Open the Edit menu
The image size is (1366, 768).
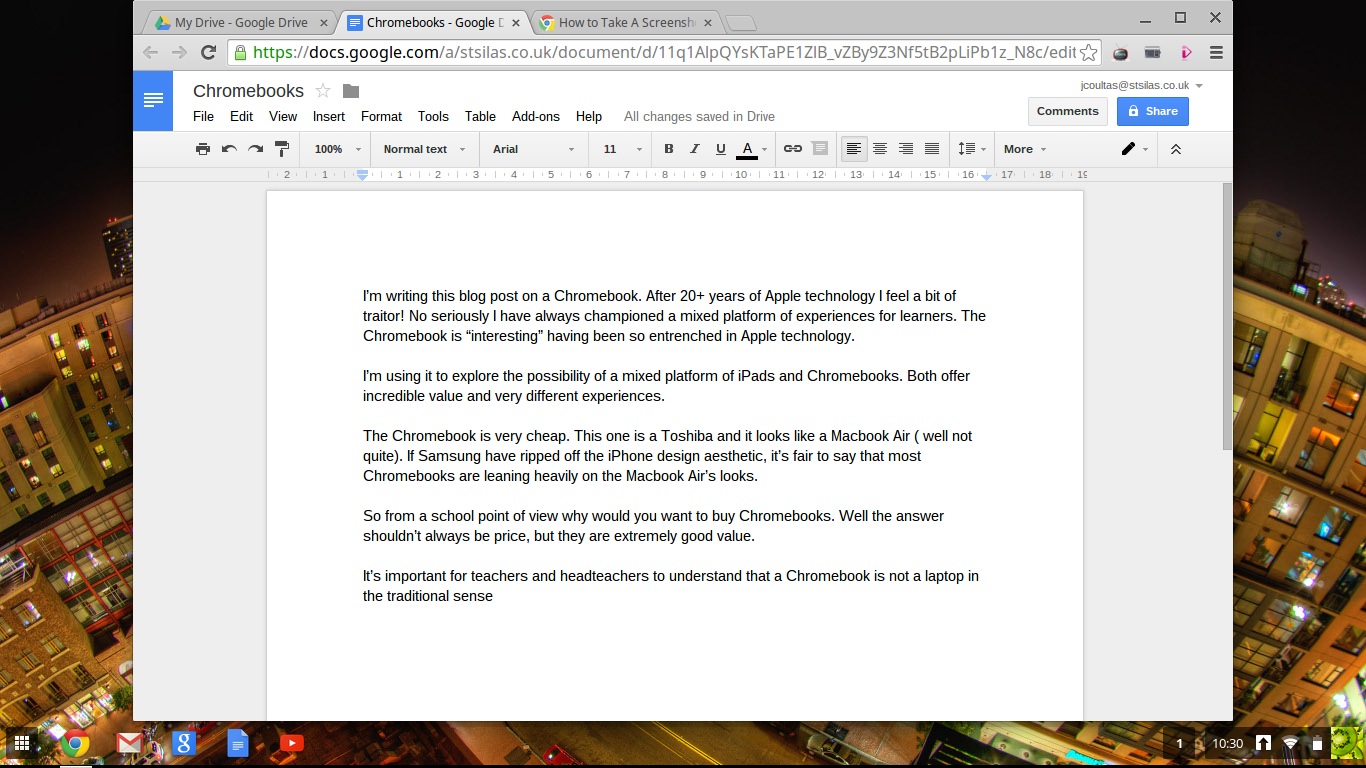(x=241, y=116)
